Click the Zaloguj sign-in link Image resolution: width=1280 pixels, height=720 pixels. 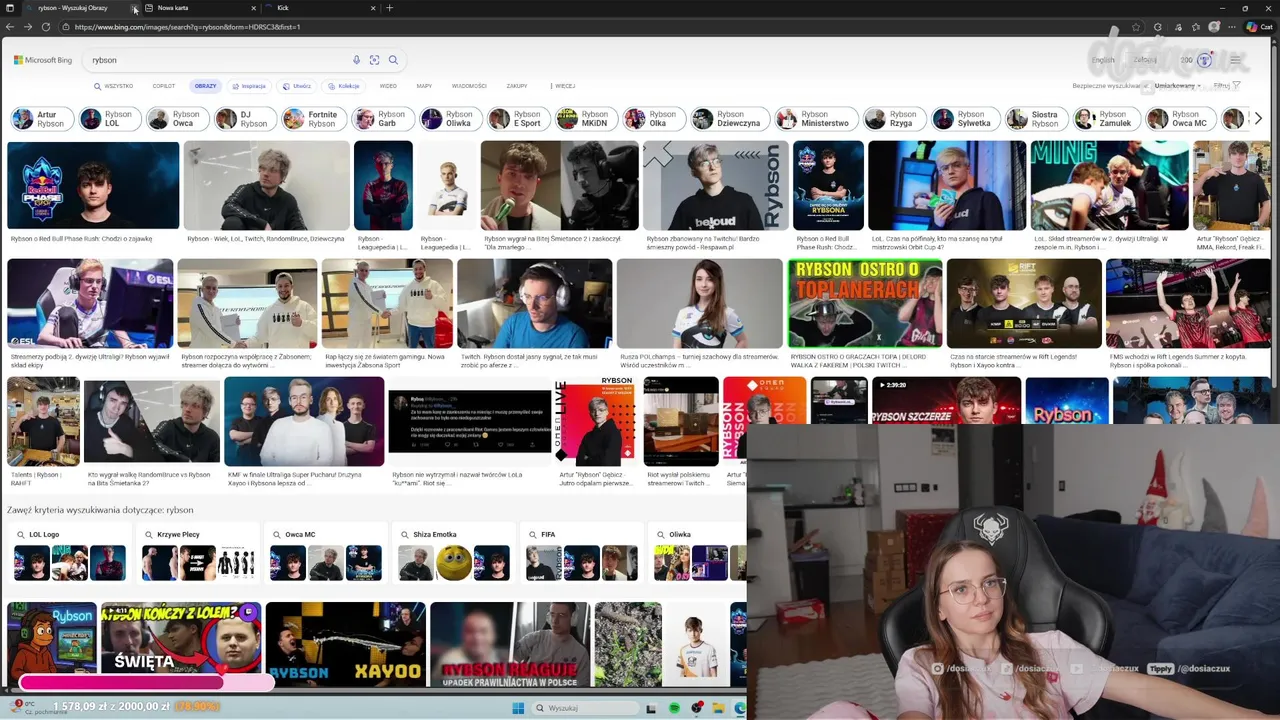click(1145, 60)
